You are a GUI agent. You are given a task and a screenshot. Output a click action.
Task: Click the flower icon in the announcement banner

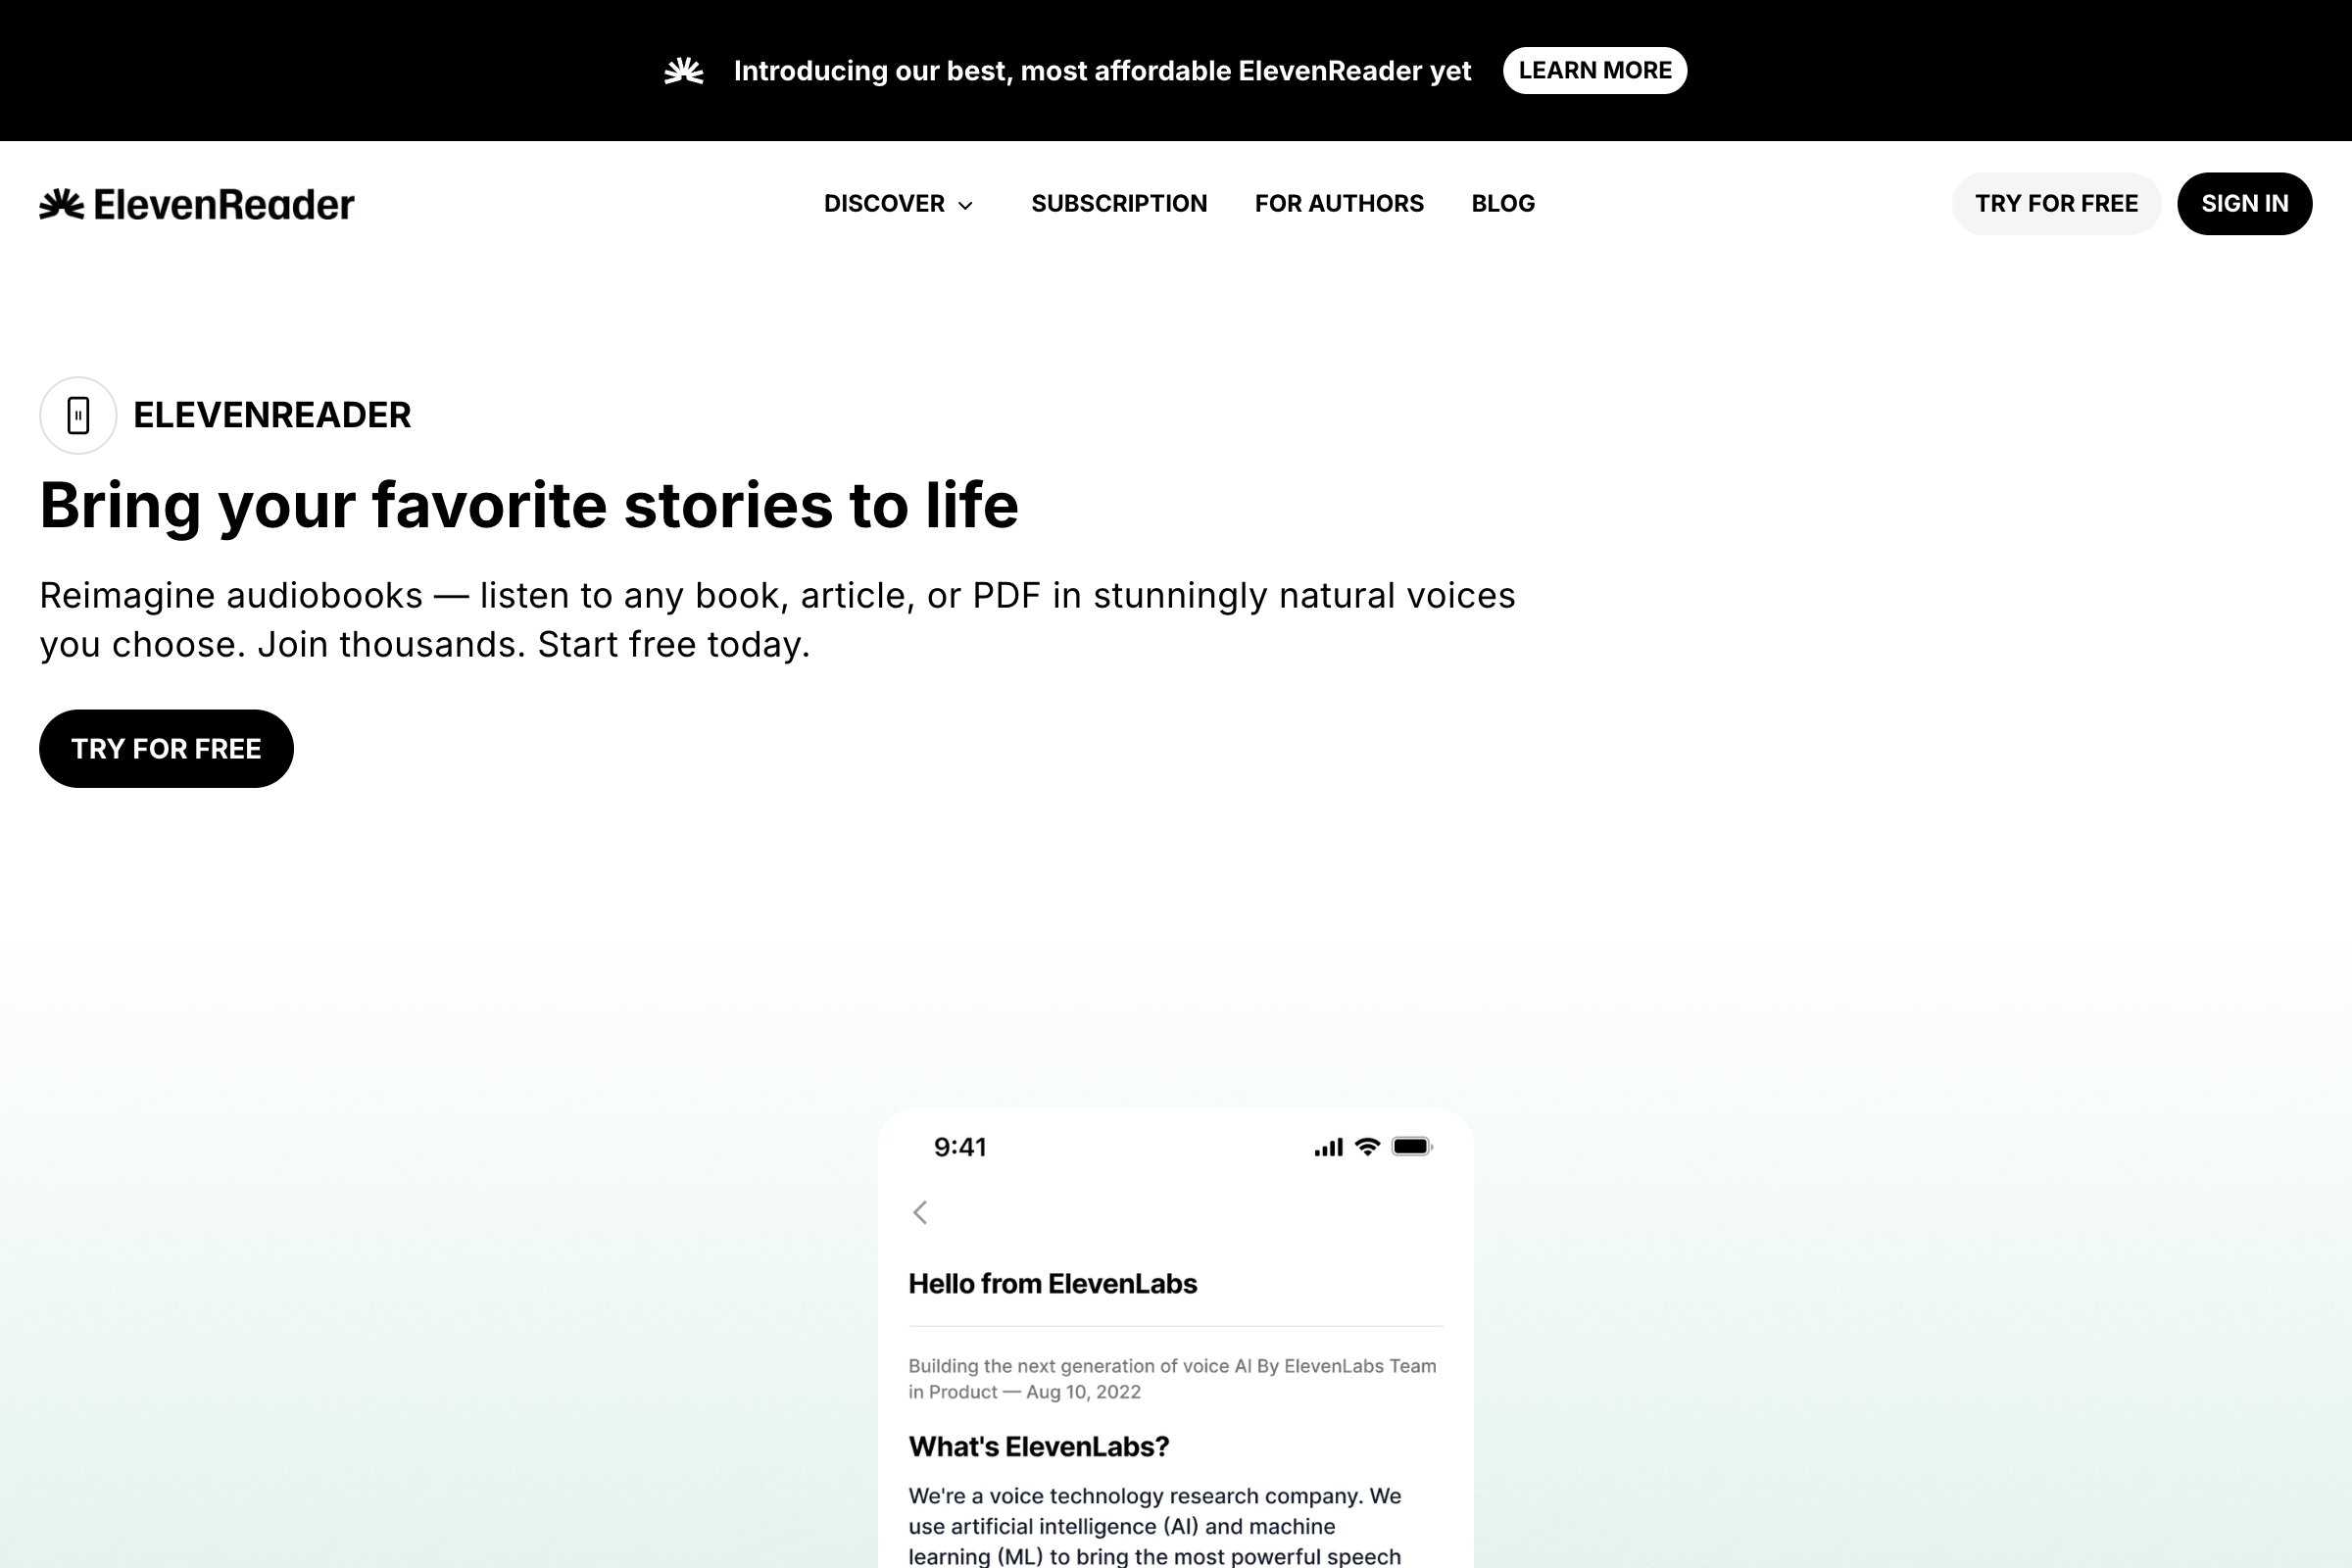click(684, 71)
